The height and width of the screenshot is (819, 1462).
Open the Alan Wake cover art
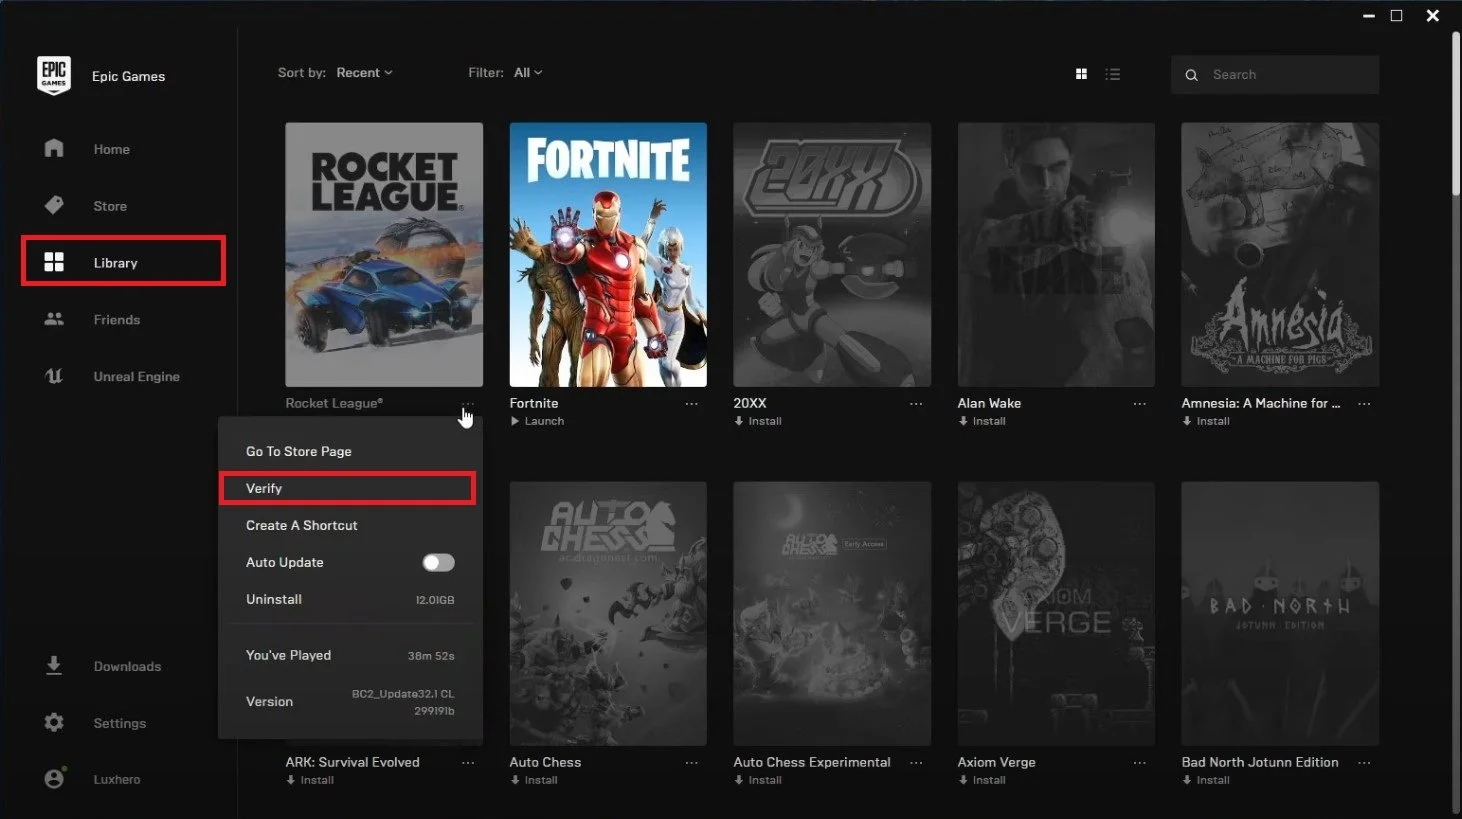point(1056,255)
